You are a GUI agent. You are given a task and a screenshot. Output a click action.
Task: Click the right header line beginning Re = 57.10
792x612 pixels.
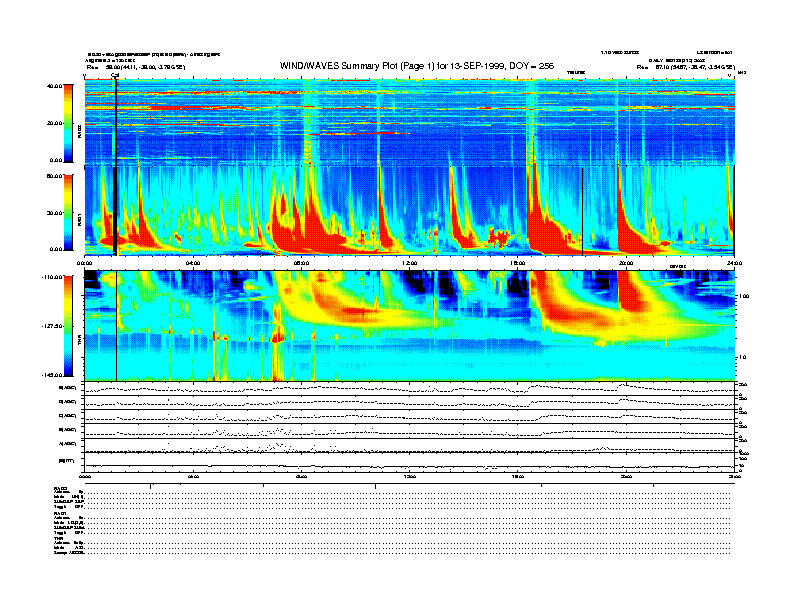point(685,67)
